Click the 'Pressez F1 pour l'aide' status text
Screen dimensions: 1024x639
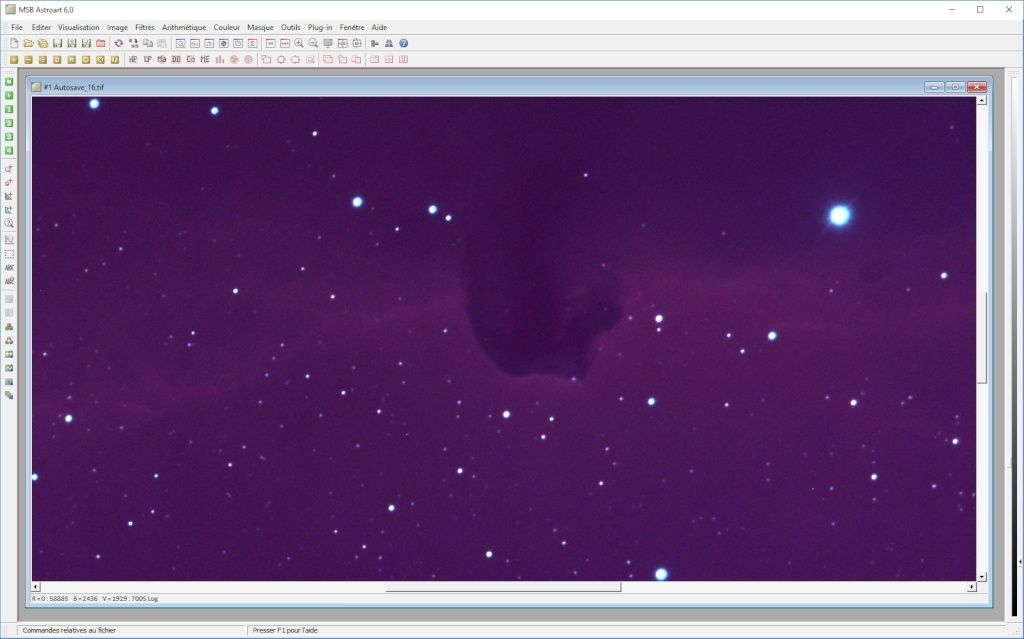(285, 631)
